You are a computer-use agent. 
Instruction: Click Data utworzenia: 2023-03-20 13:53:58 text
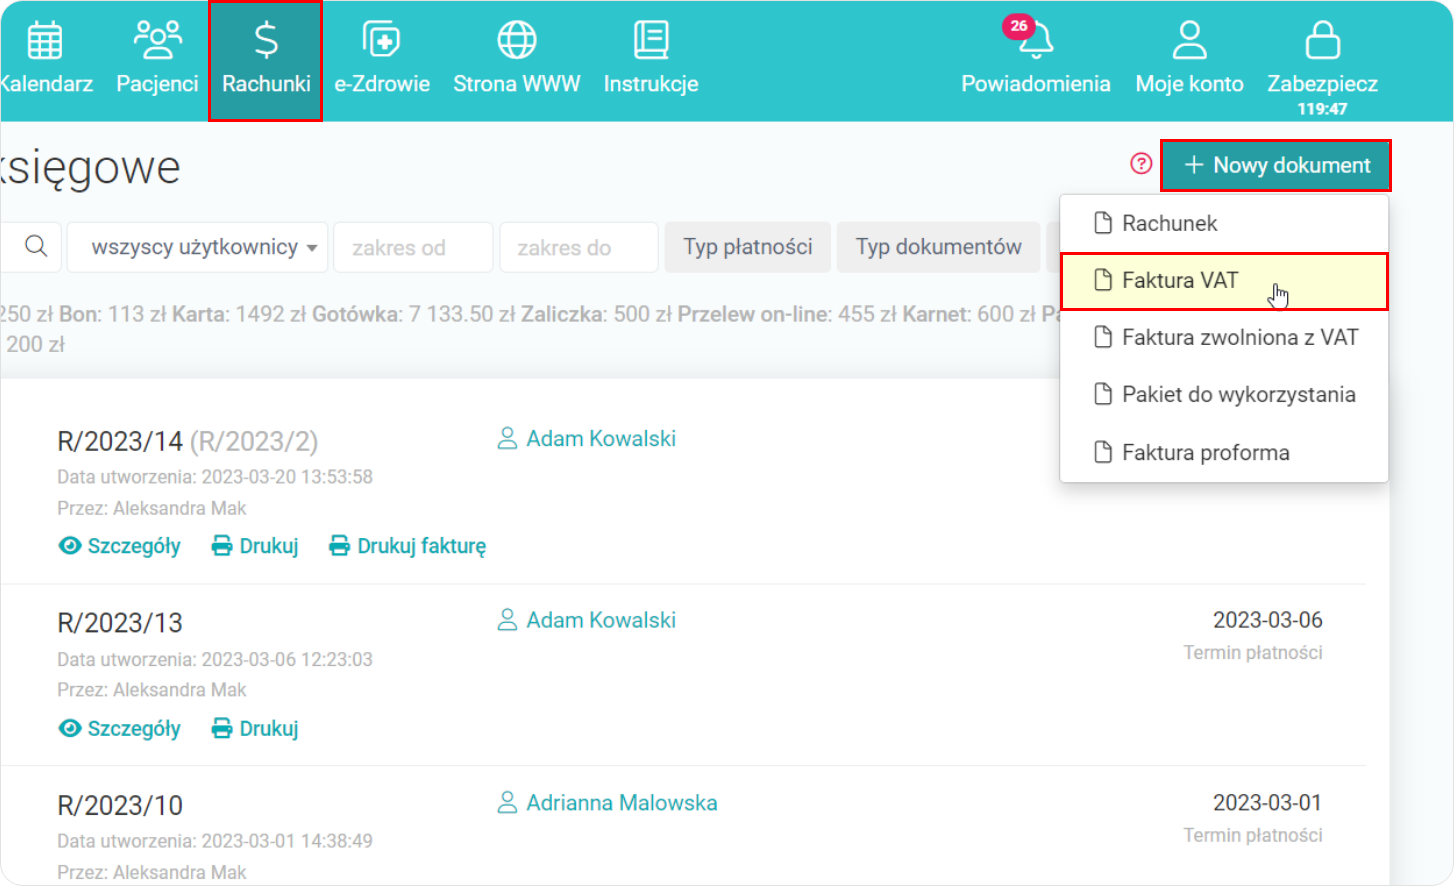coord(215,477)
